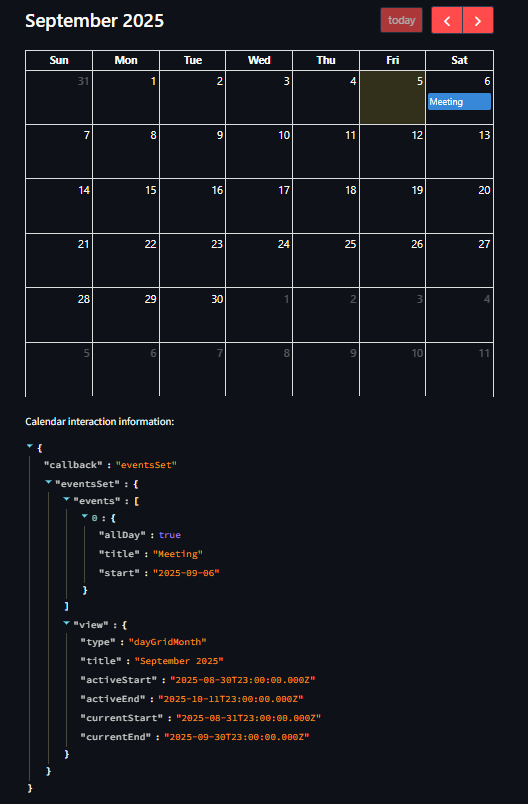This screenshot has height=804, width=528.
Task: Click the "September 2025" JSON title value
Action: 179,661
